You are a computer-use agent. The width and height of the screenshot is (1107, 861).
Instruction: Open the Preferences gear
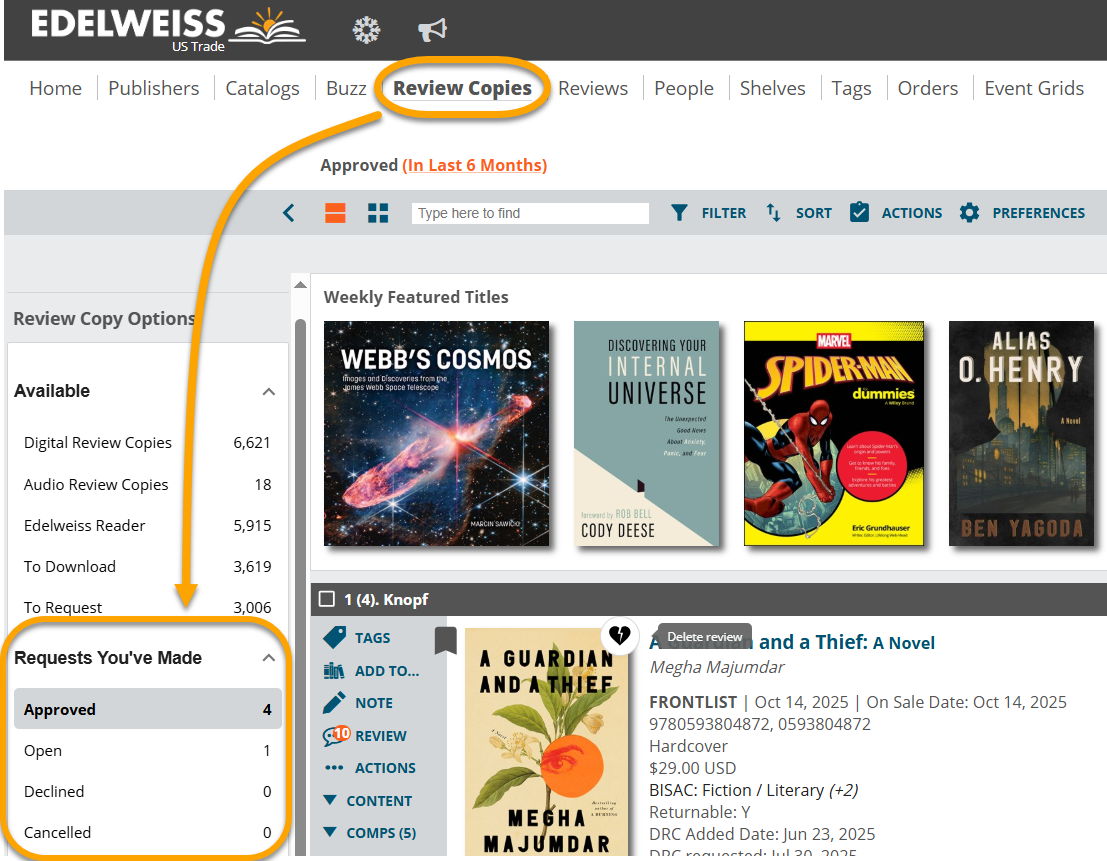(1021, 213)
